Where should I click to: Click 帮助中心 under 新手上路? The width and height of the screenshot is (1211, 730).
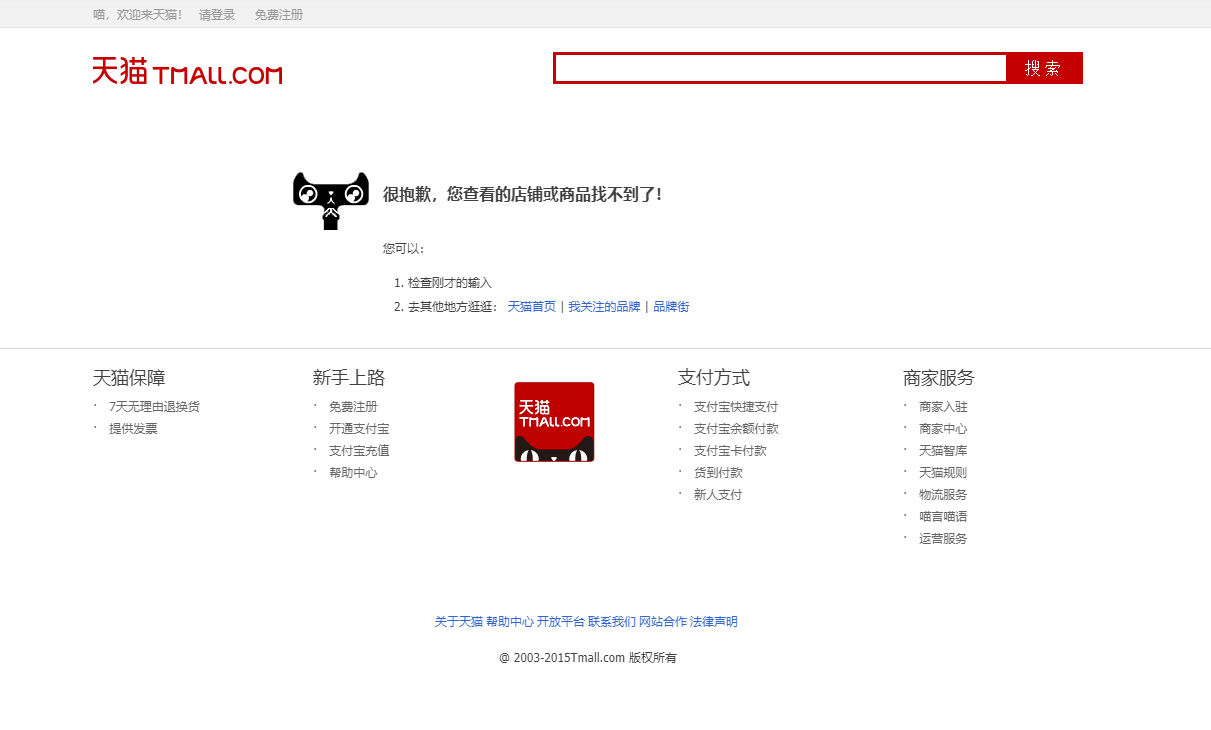coord(353,473)
